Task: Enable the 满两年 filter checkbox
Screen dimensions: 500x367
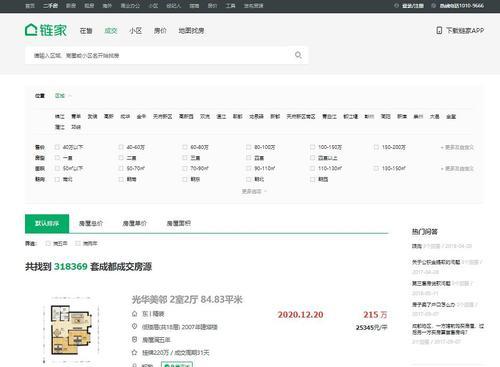Action: click(x=78, y=243)
